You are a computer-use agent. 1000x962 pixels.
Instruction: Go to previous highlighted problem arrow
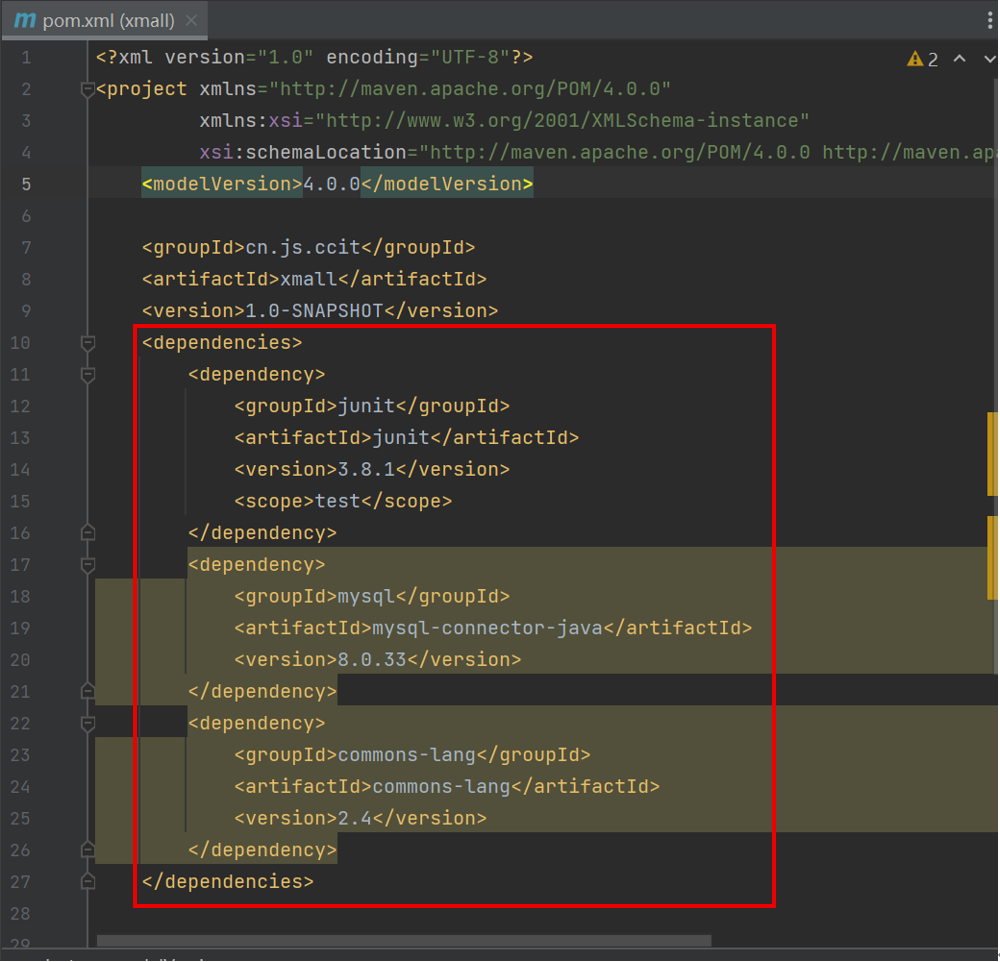pos(959,59)
